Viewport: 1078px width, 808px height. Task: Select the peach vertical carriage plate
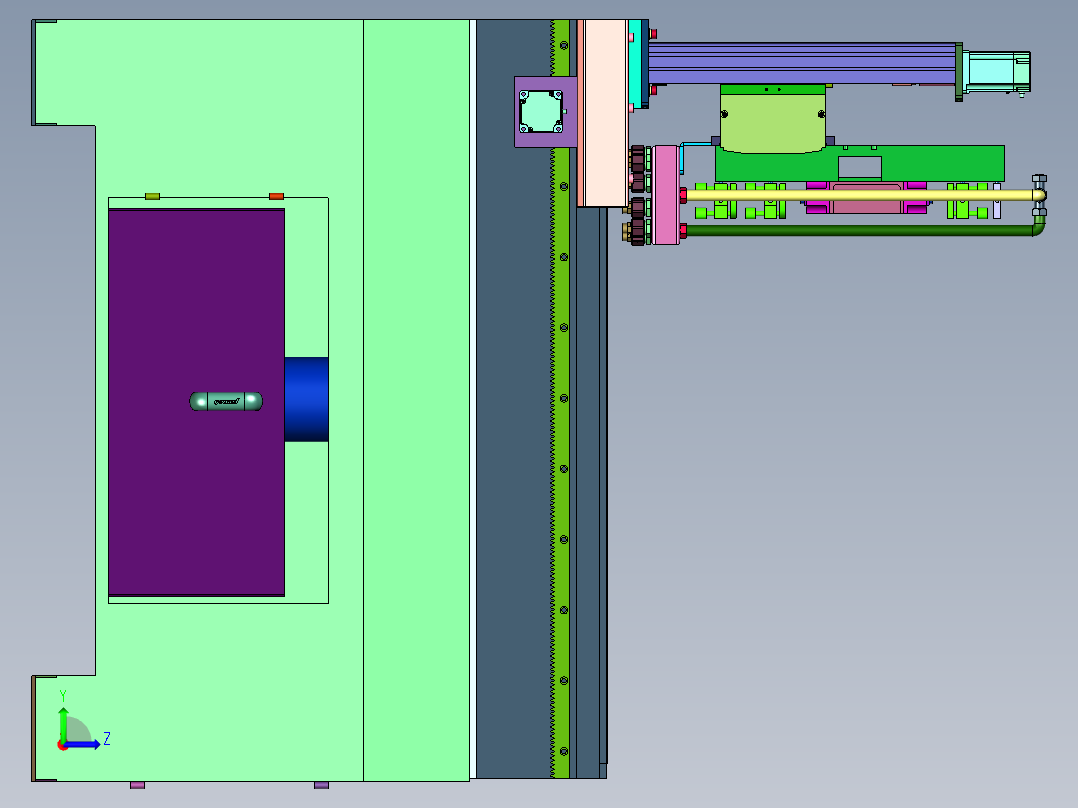(x=605, y=113)
